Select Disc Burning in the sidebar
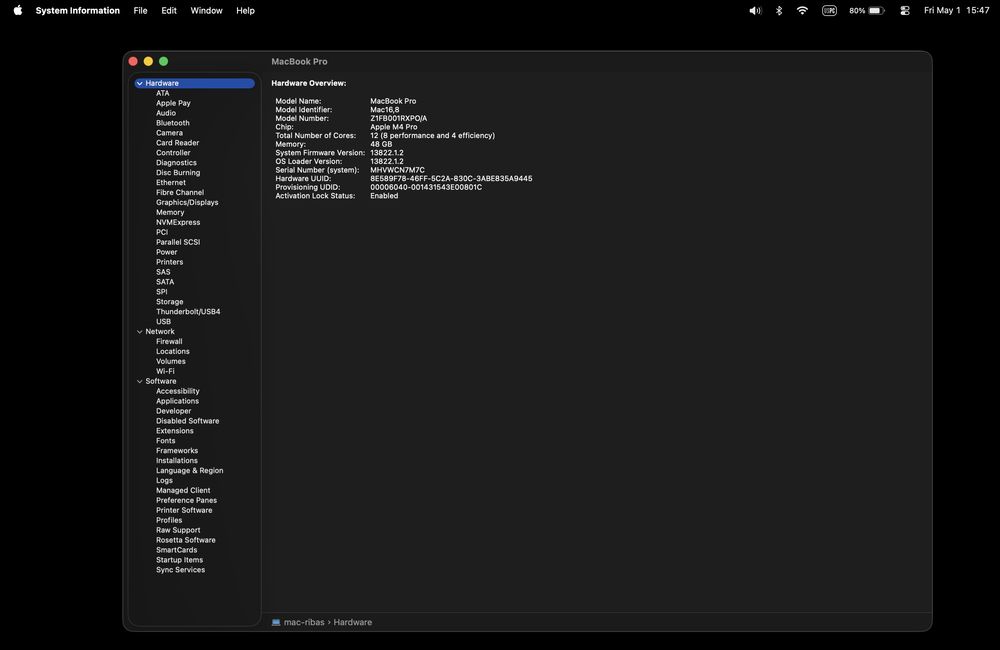1000x650 pixels. click(x=178, y=172)
